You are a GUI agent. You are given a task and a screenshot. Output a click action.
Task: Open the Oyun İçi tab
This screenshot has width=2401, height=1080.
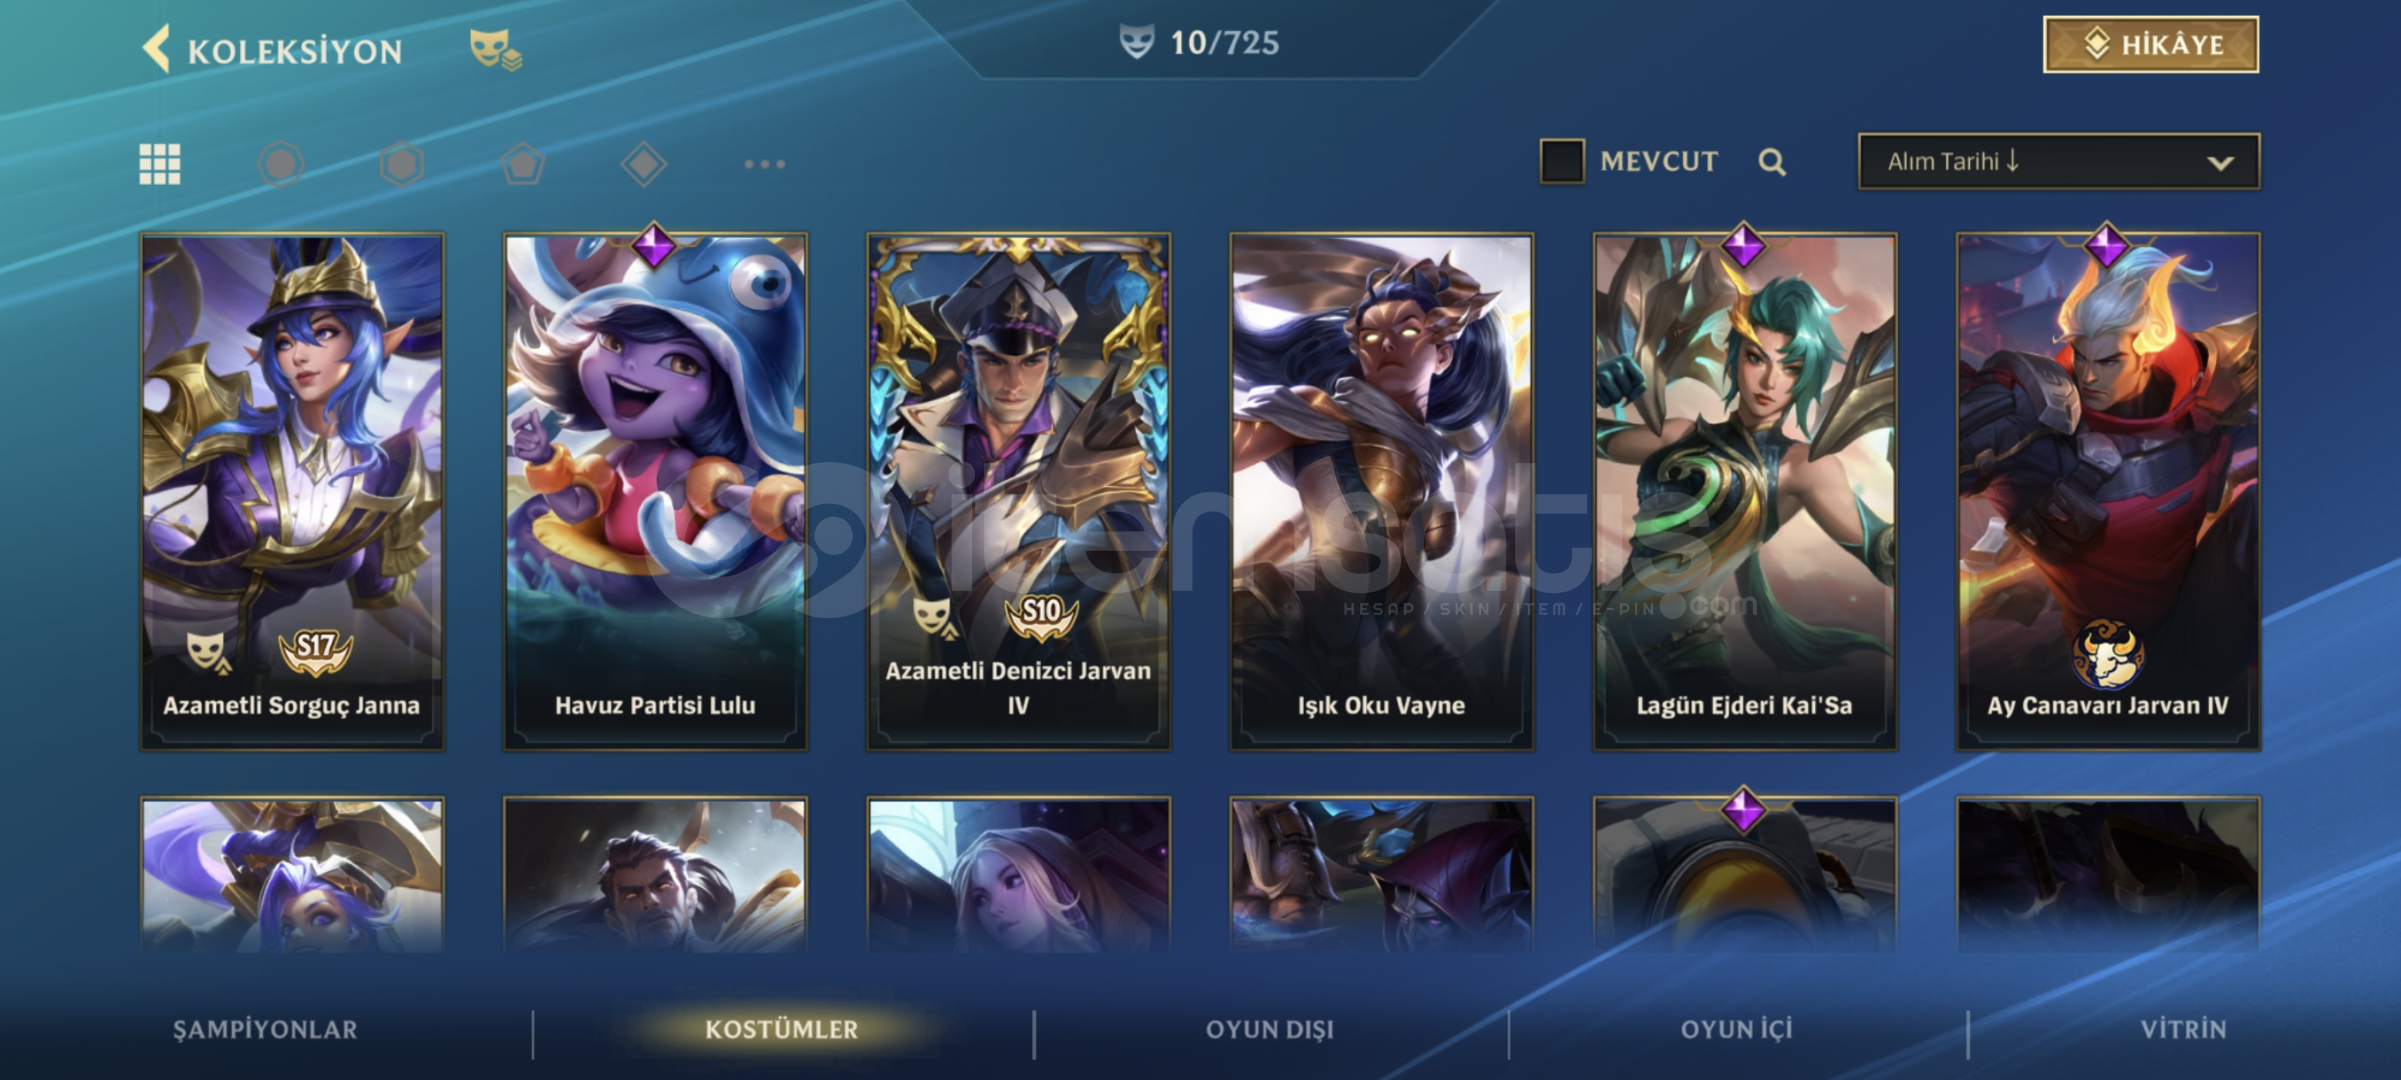tap(1737, 1030)
